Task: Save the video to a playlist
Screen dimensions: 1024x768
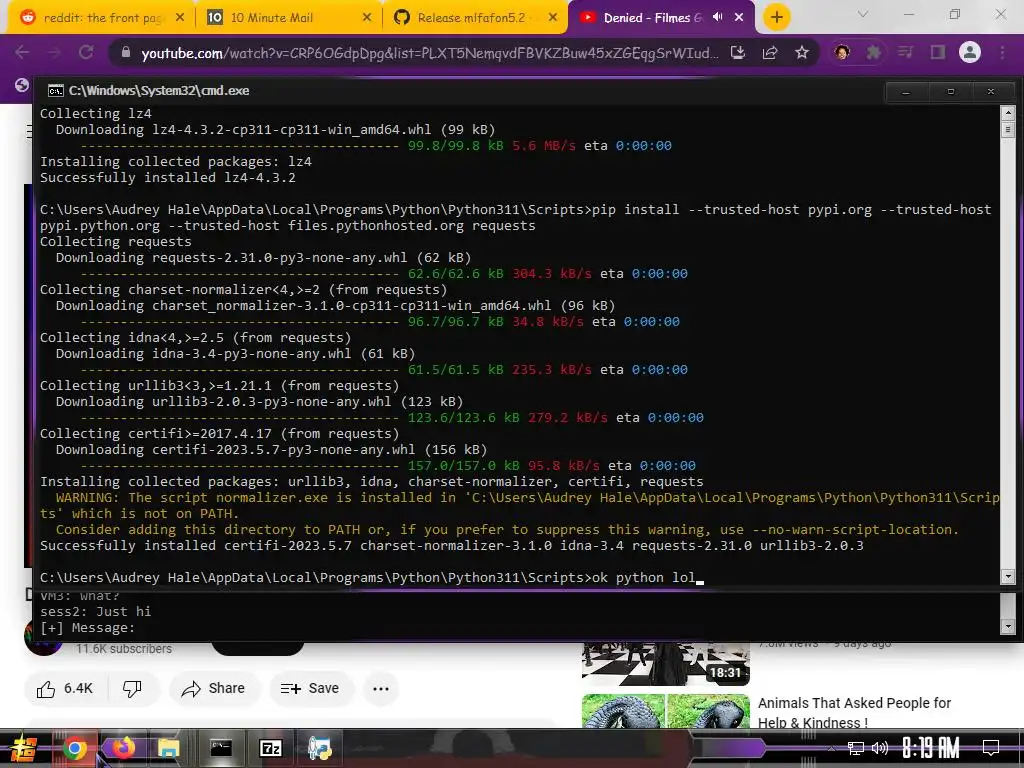Action: click(310, 688)
